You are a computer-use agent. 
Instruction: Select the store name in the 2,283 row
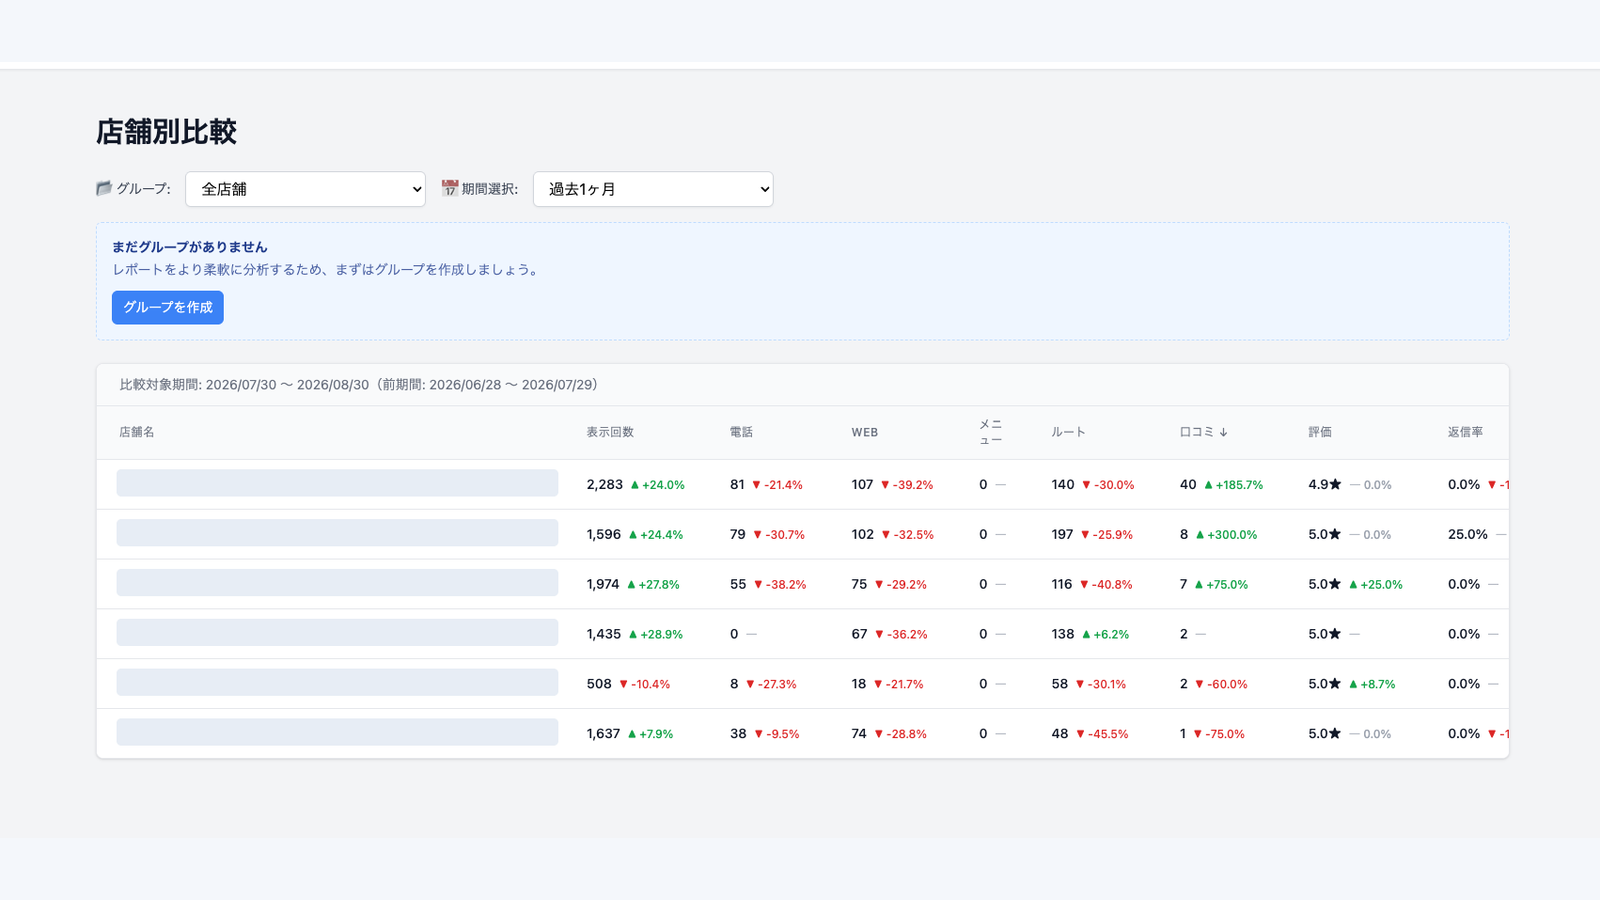click(337, 483)
